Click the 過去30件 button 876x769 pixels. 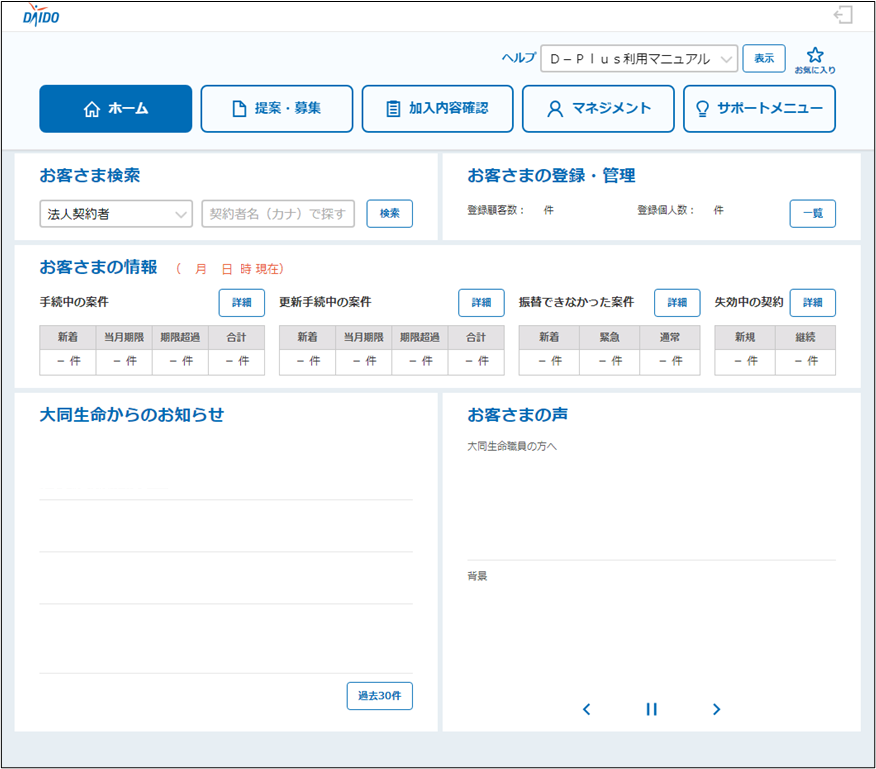(379, 696)
